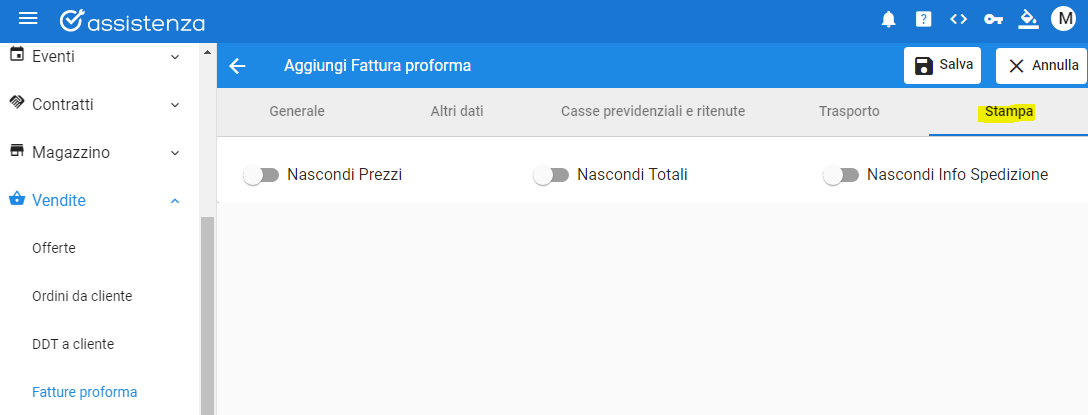Switch to the Generale tab
The width and height of the screenshot is (1088, 415).
[x=297, y=111]
